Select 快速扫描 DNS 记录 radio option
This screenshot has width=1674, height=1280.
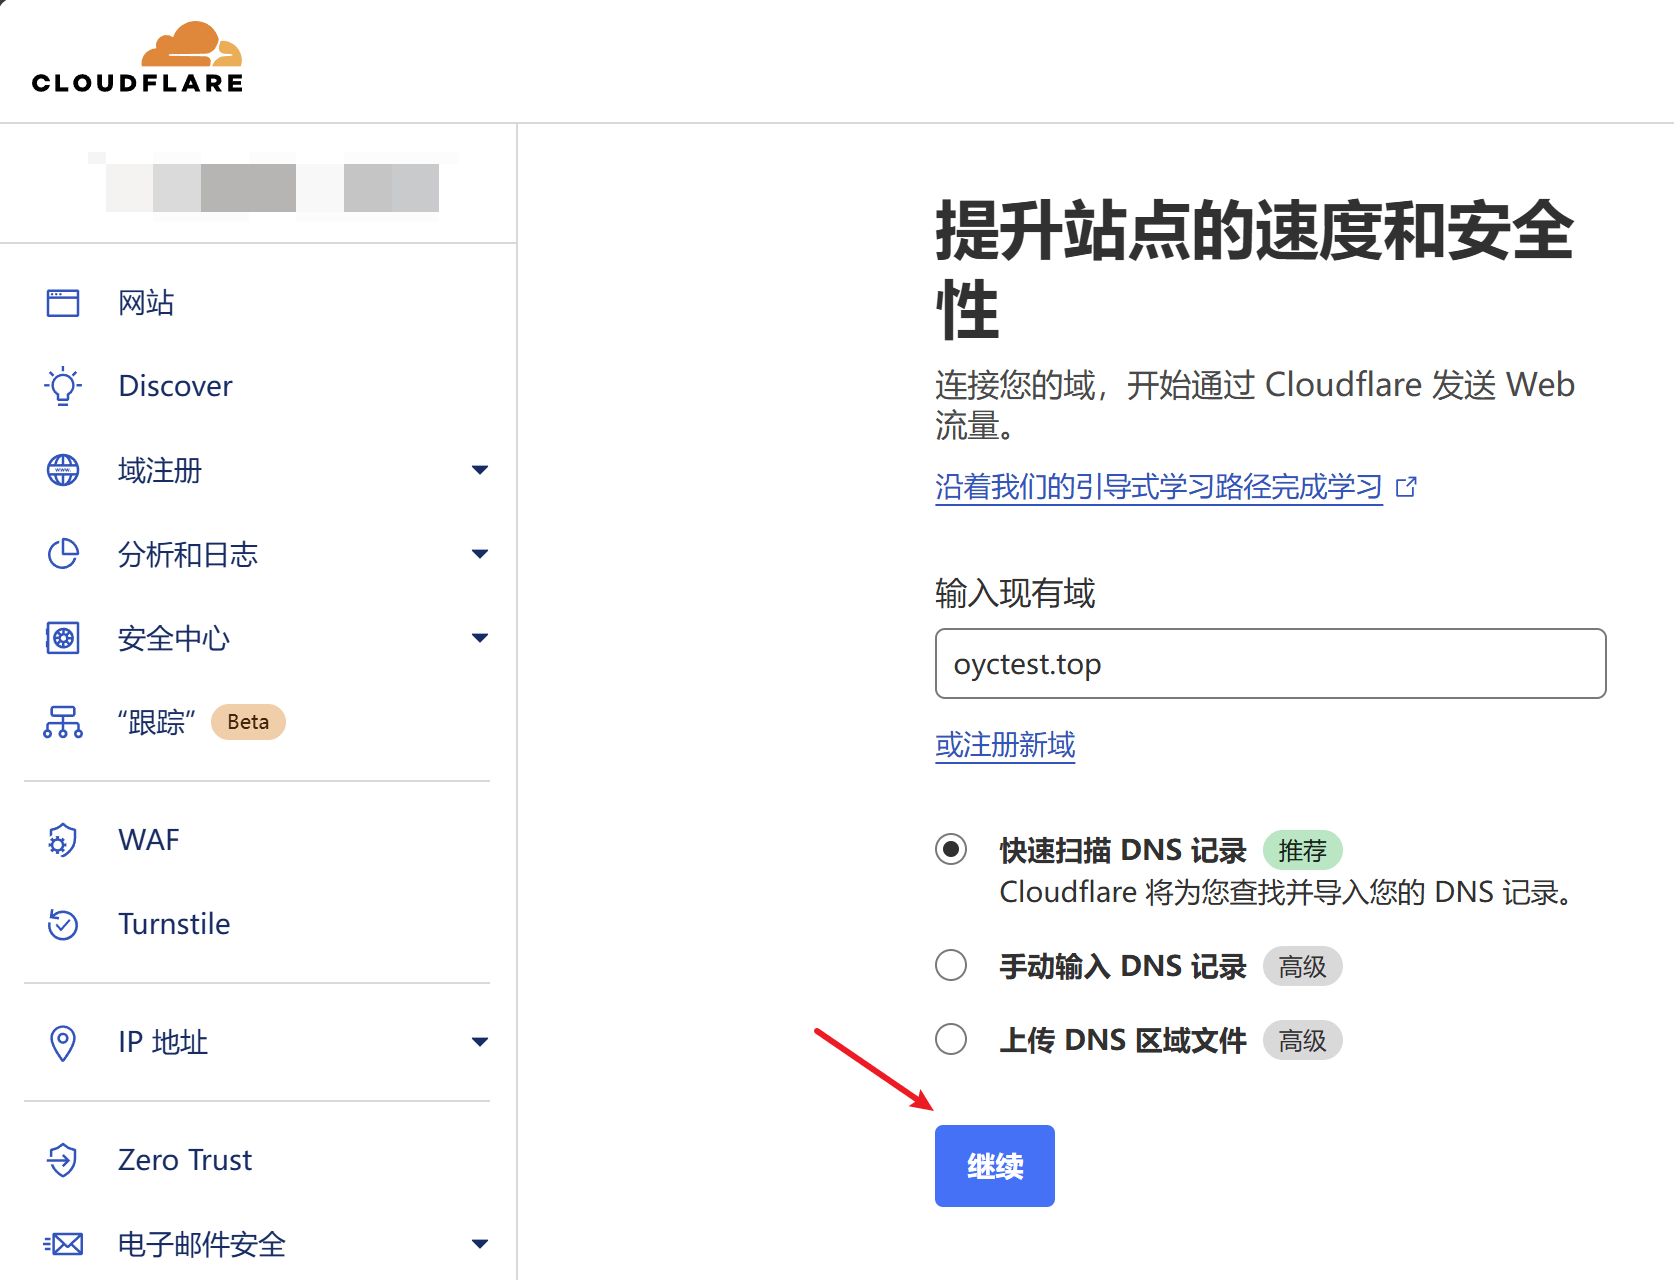pos(951,850)
